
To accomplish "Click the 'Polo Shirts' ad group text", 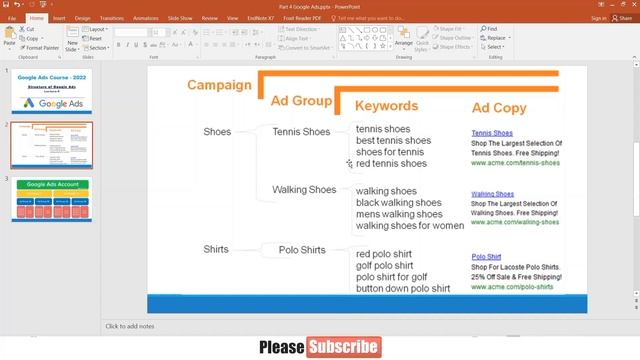I will click(302, 250).
